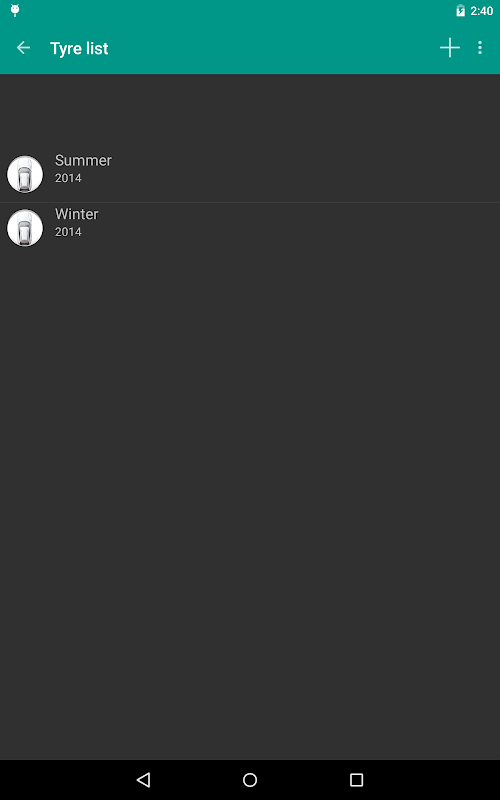Click the 2:40 clock in status bar

click(x=482, y=11)
